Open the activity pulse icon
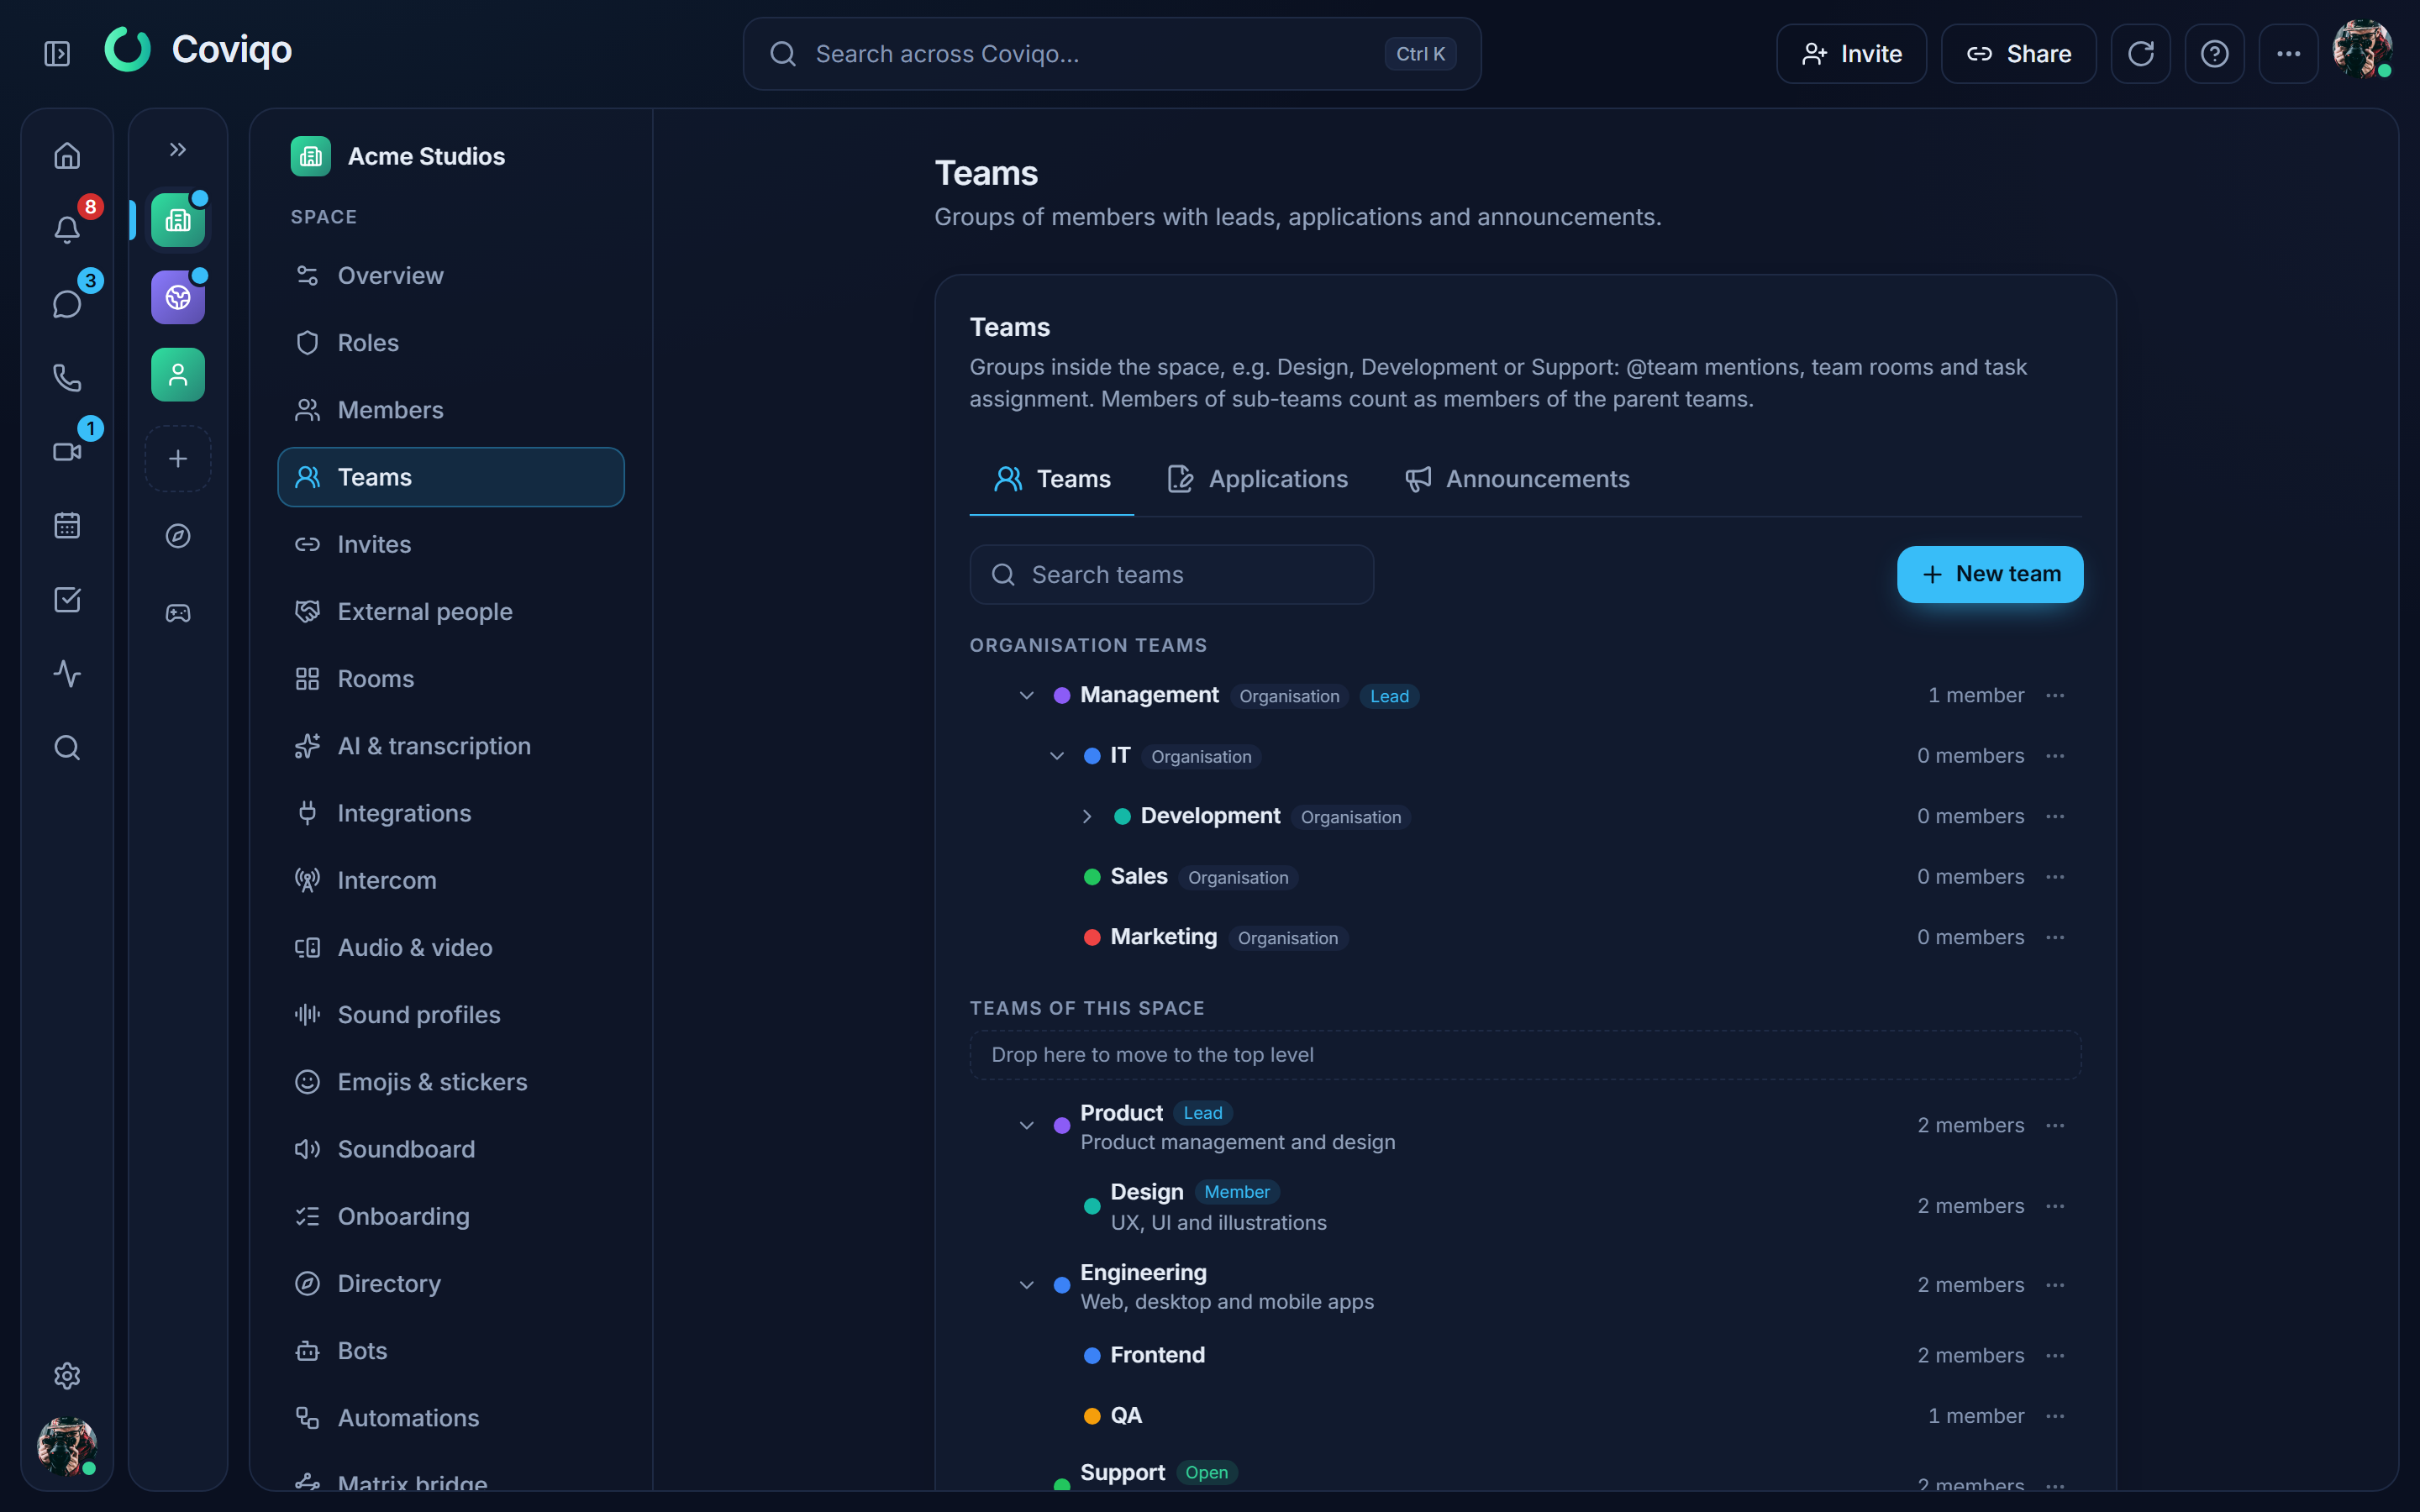The image size is (2420, 1512). coord(67,673)
